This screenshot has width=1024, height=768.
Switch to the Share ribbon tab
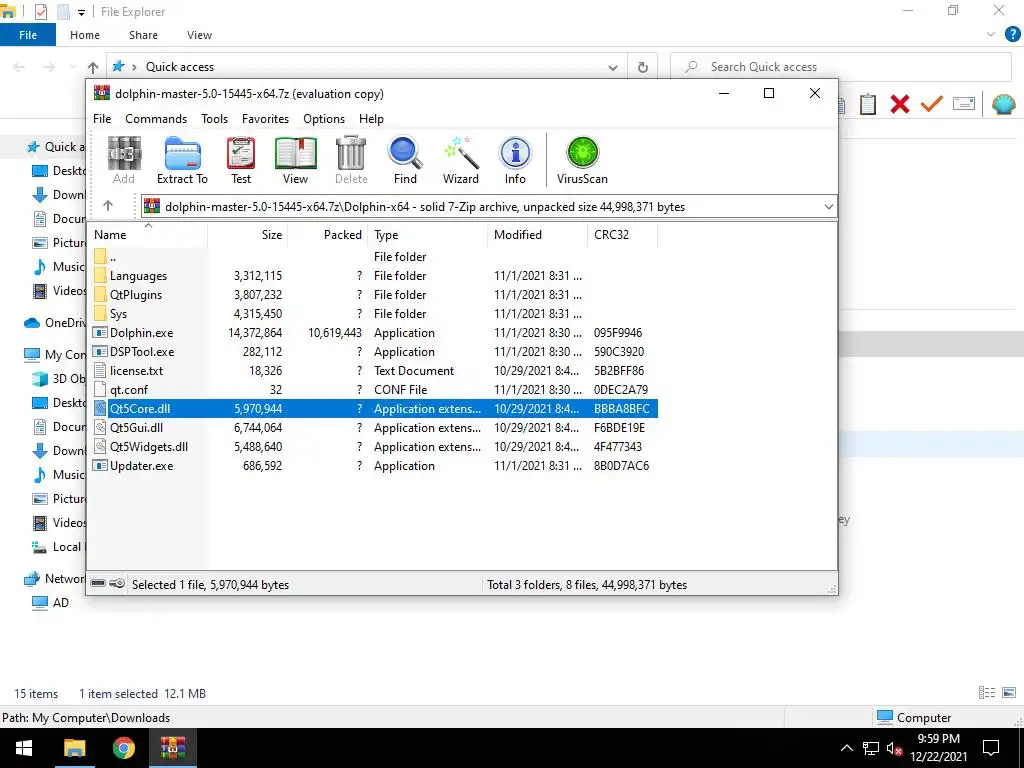click(143, 35)
